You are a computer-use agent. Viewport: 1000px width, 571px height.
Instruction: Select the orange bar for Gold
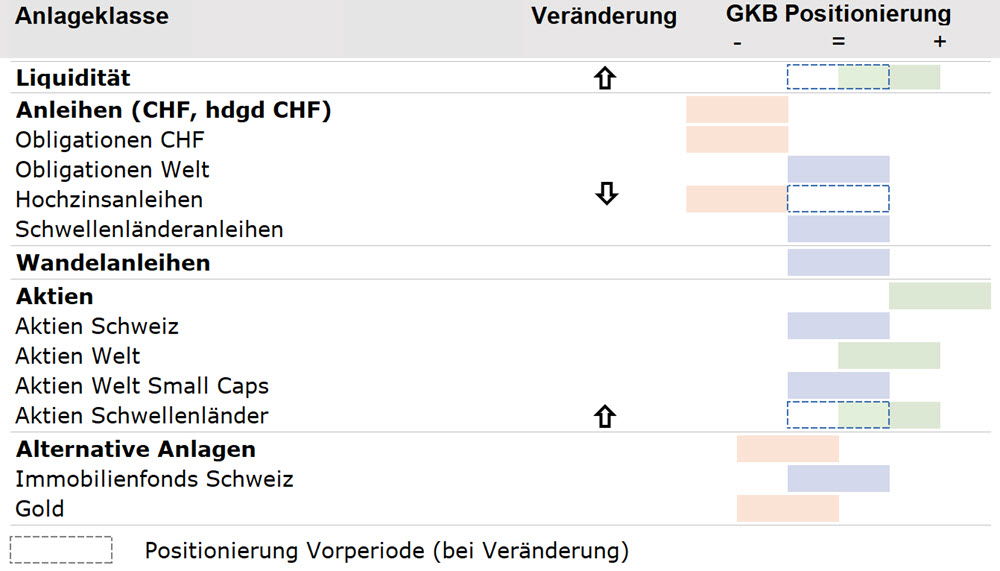[788, 508]
